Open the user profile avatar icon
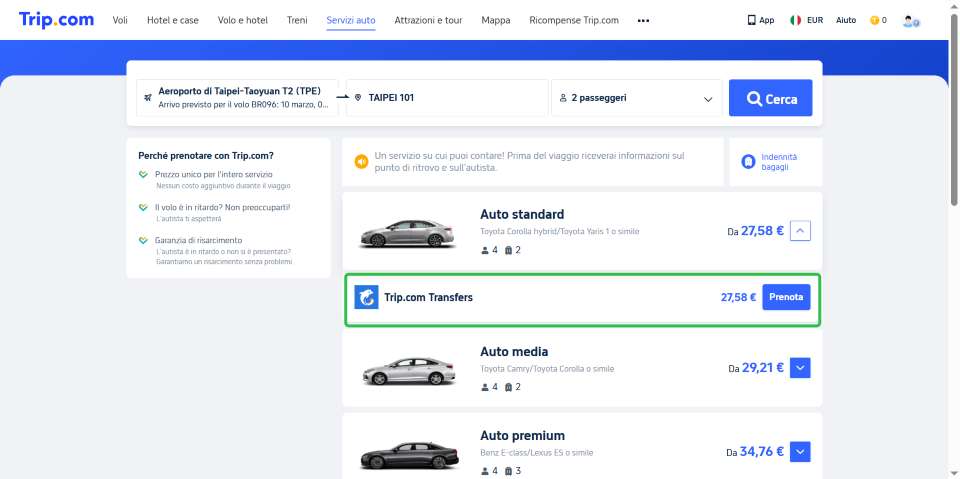Image resolution: width=960 pixels, height=479 pixels. pyautogui.click(x=910, y=20)
